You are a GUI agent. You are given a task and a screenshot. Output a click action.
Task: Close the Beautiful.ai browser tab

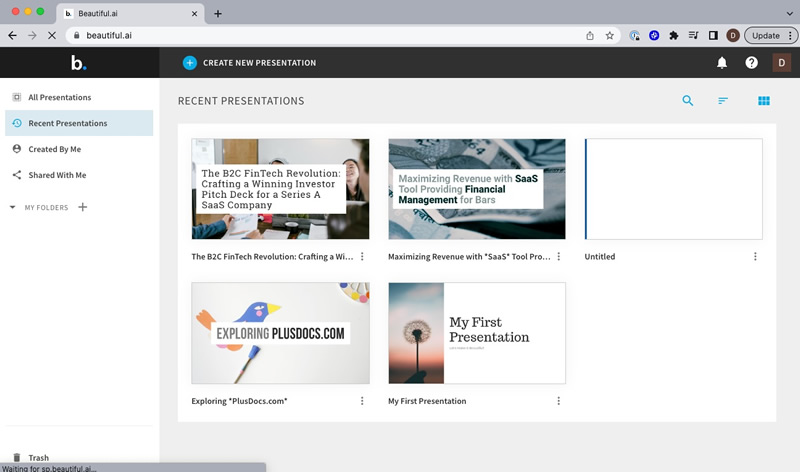(x=194, y=14)
